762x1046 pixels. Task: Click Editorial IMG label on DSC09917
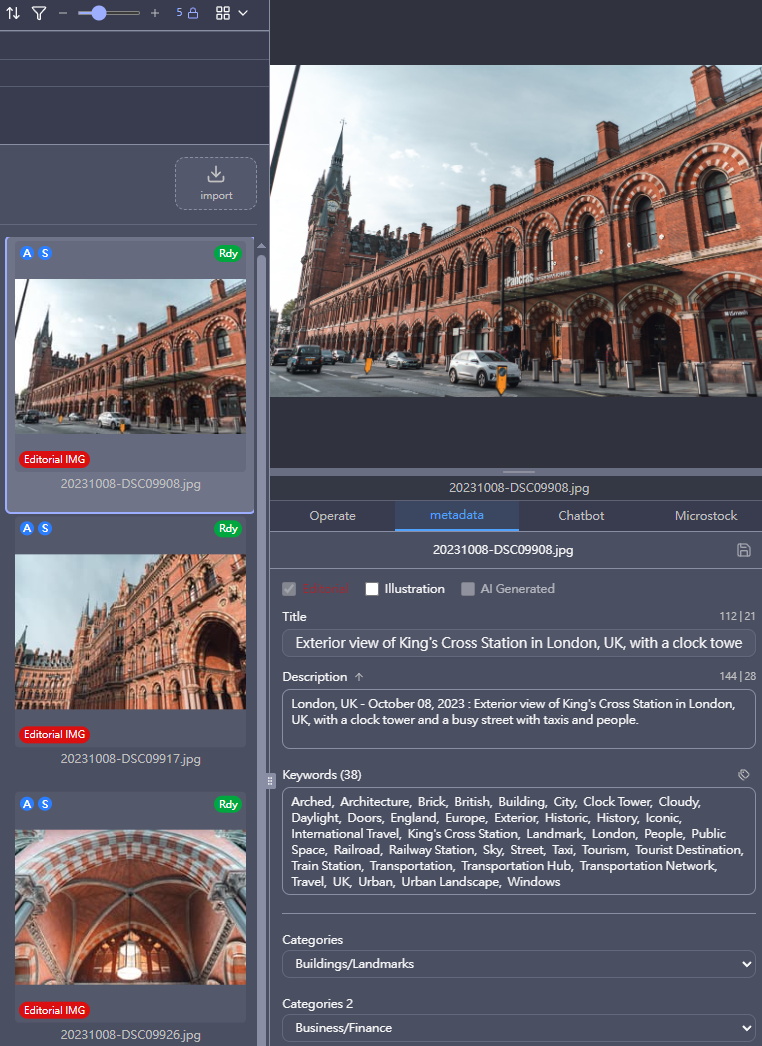[x=55, y=734]
